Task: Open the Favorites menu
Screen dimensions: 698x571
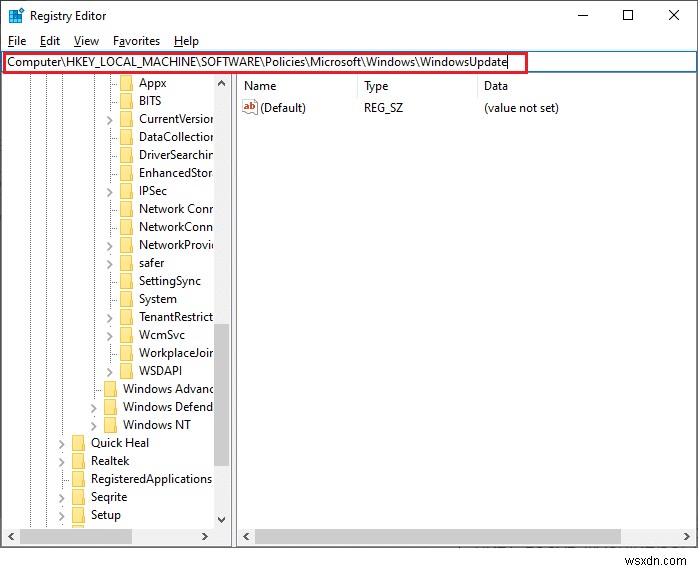Action: (x=136, y=41)
